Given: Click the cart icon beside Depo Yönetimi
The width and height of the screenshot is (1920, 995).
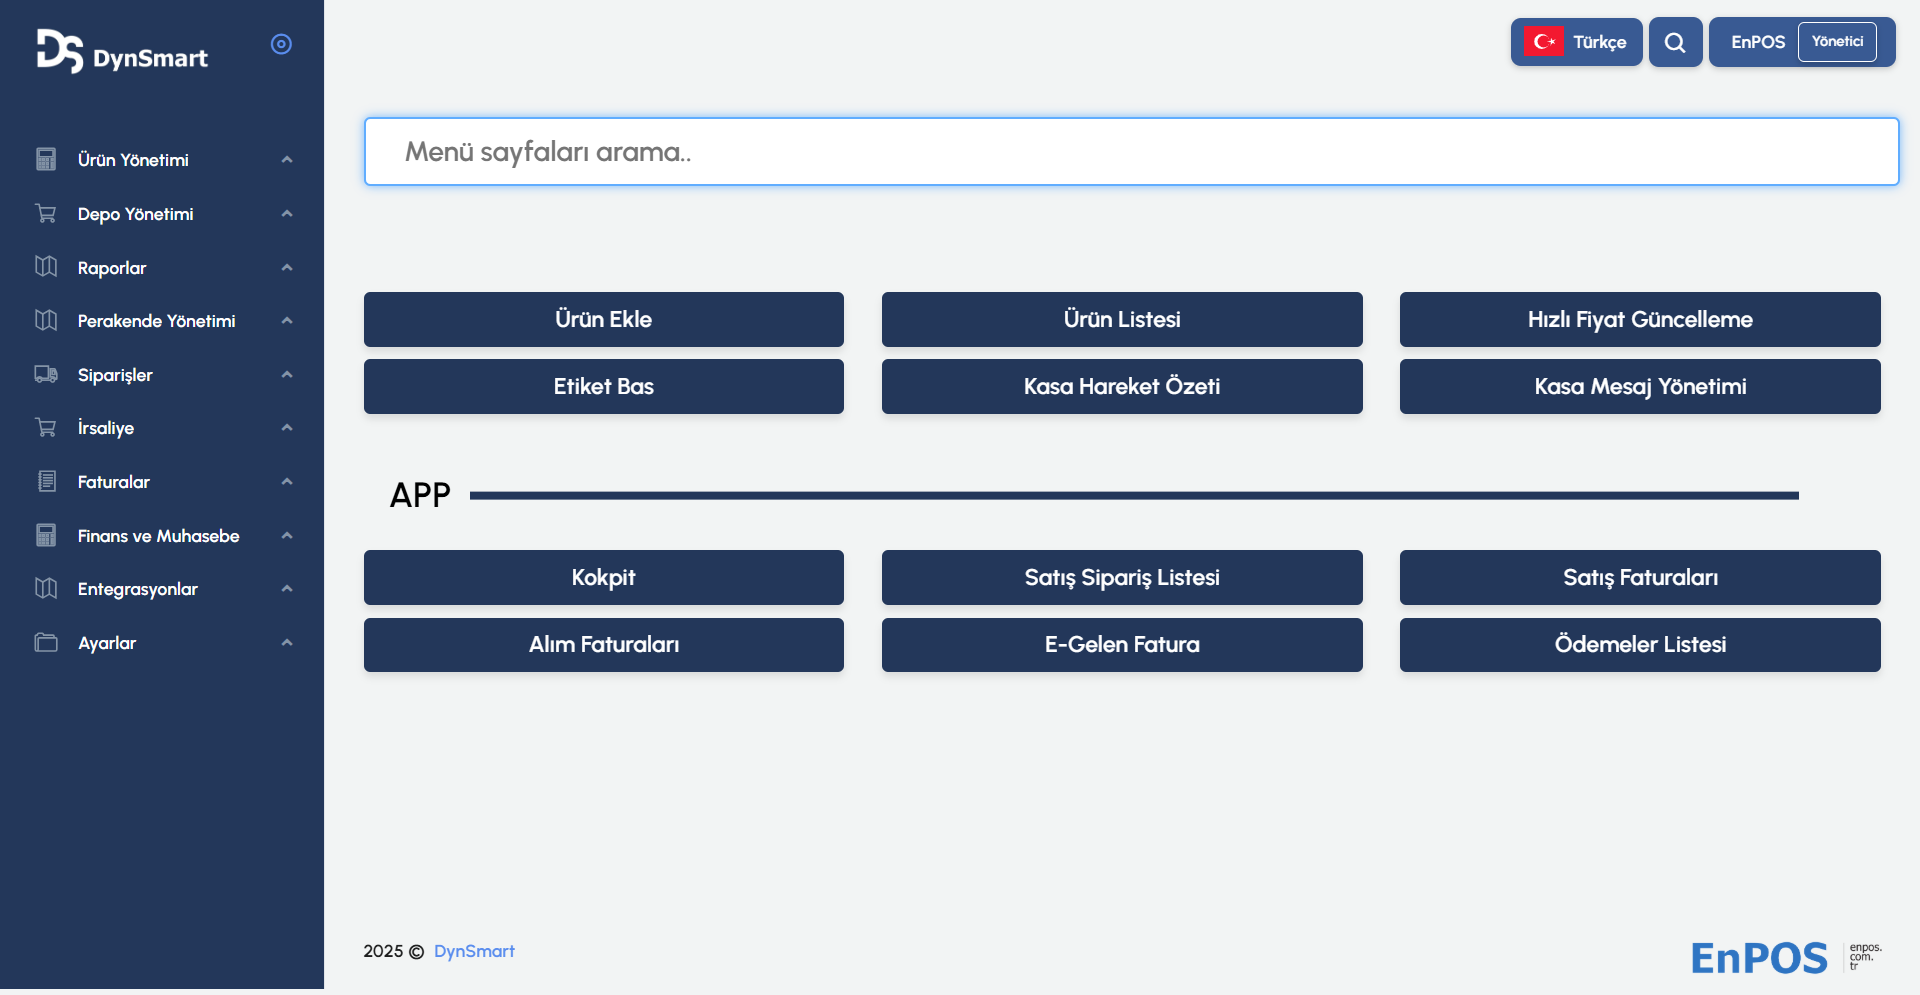Looking at the screenshot, I should (46, 214).
